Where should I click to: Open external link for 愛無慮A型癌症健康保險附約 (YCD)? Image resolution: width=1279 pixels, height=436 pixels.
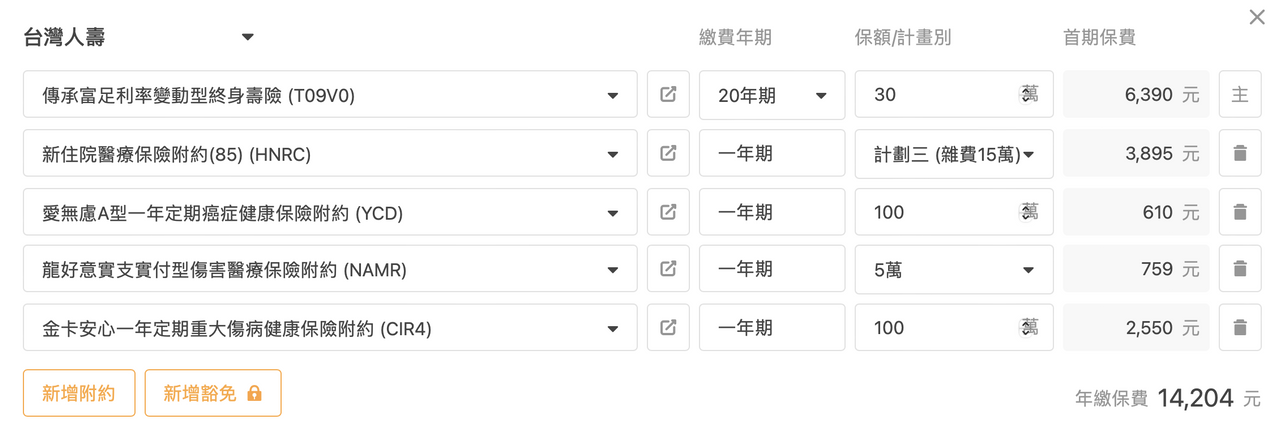(x=668, y=211)
